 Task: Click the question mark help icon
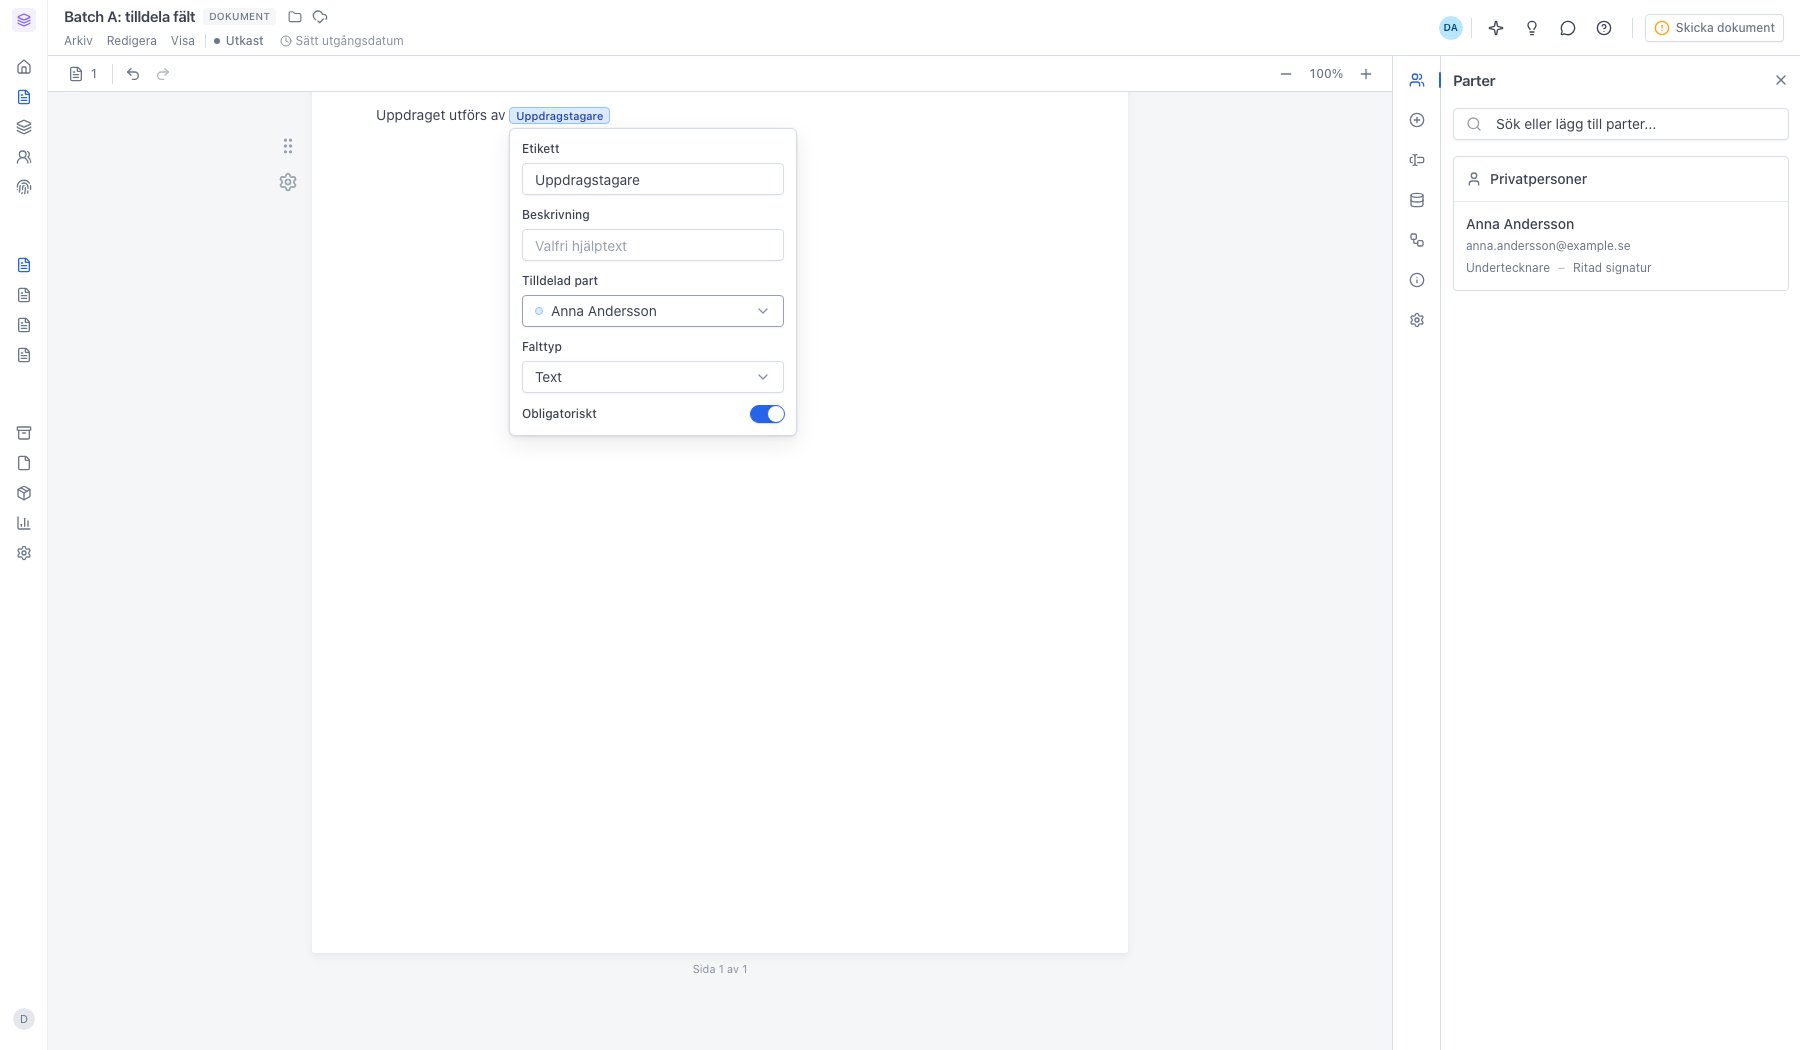[1604, 28]
